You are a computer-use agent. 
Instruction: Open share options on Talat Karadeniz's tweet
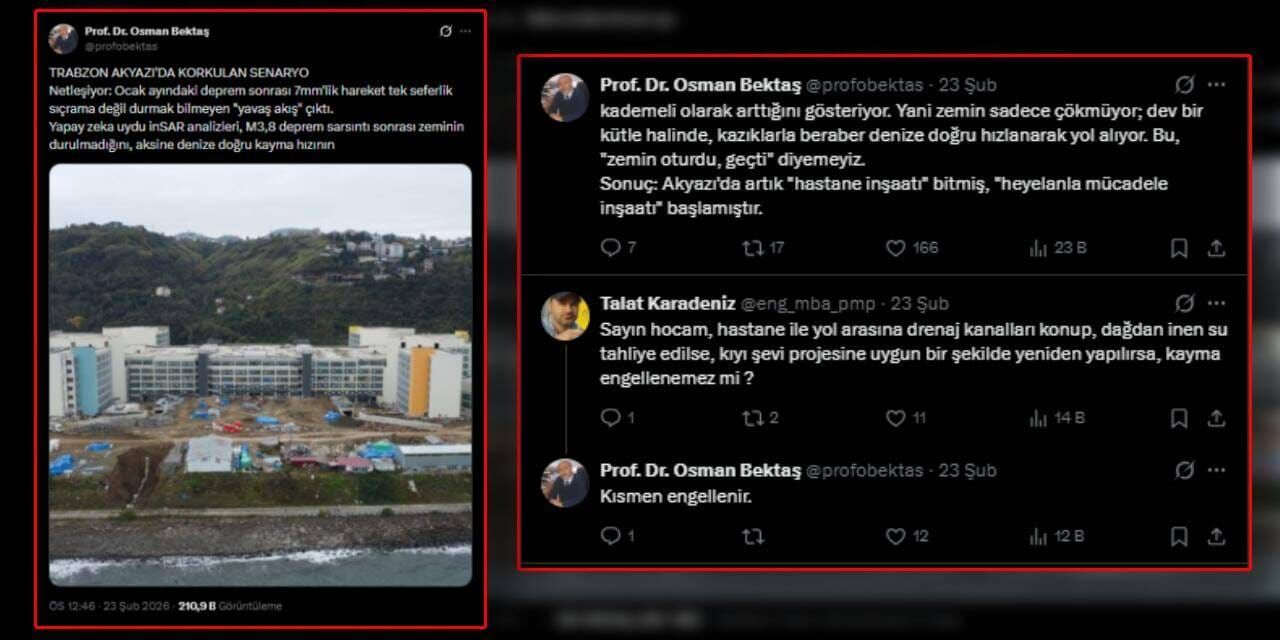[1216, 418]
